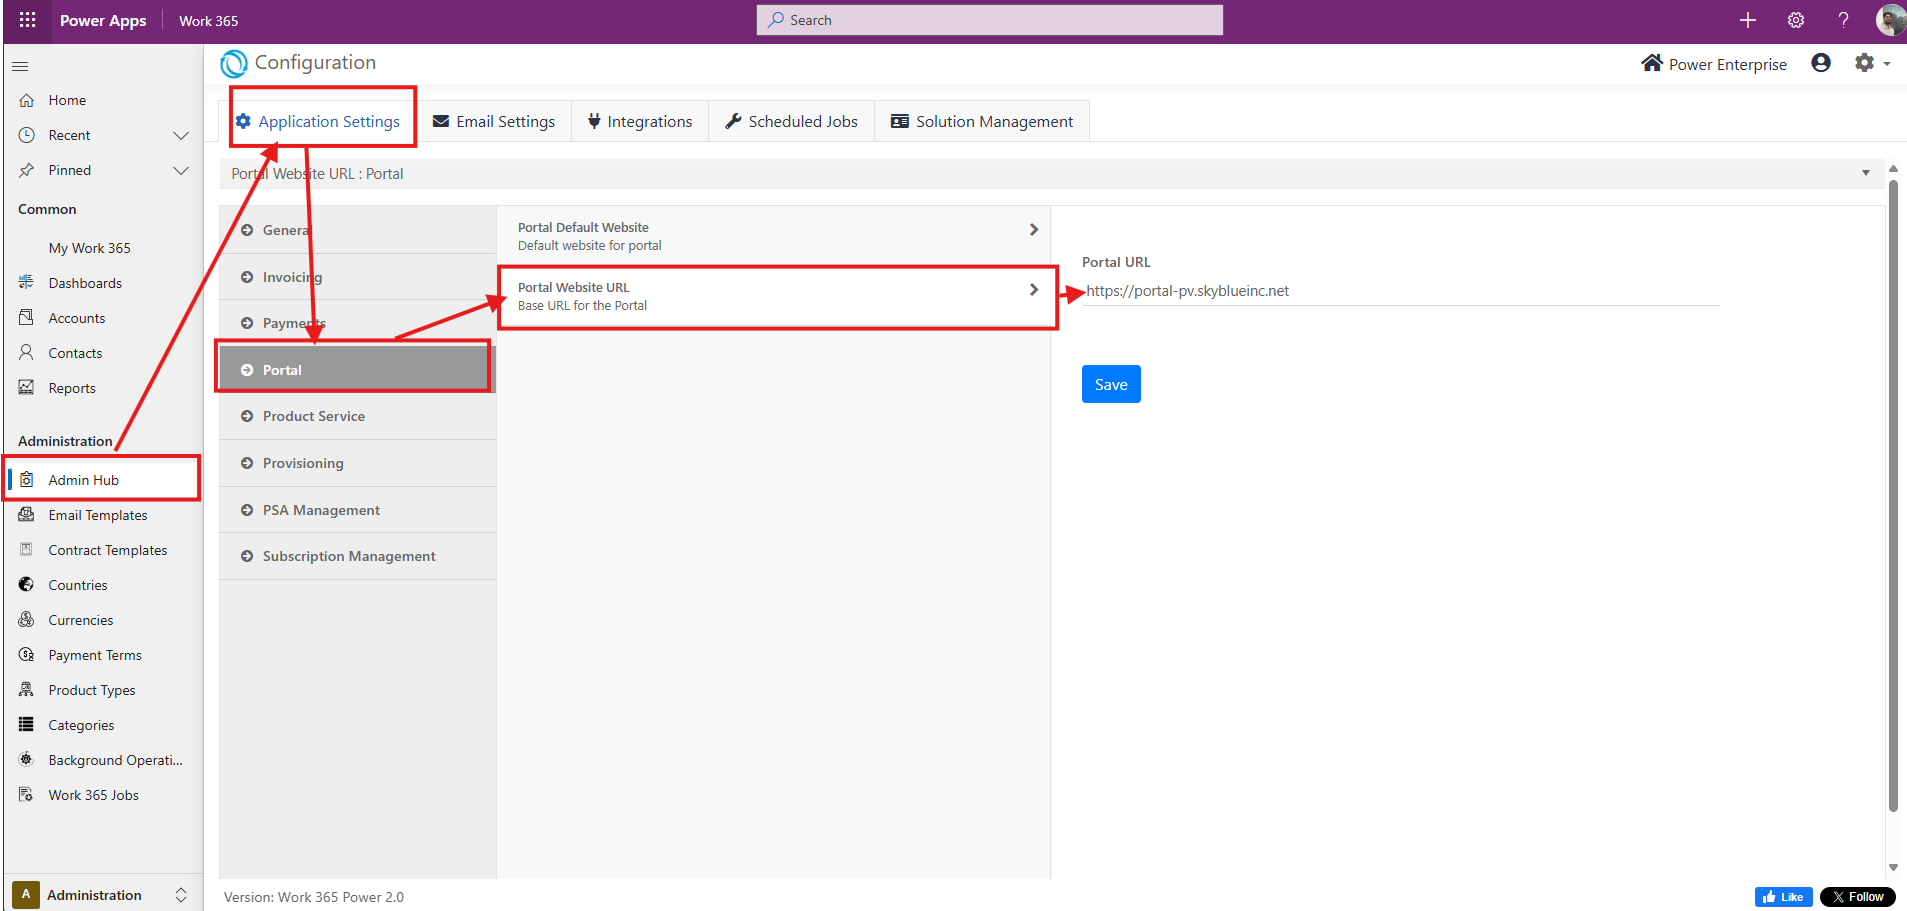The width and height of the screenshot is (1907, 911).
Task: Click the Facebook Like button
Action: (x=1783, y=897)
